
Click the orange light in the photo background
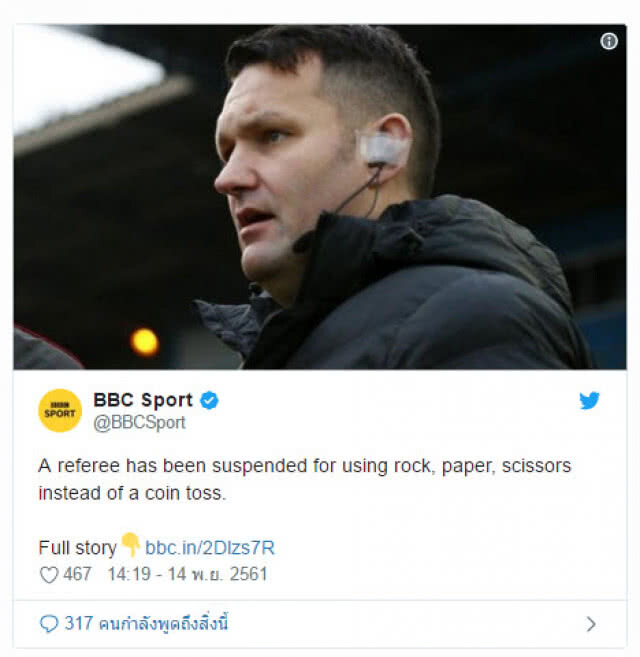click(x=145, y=341)
